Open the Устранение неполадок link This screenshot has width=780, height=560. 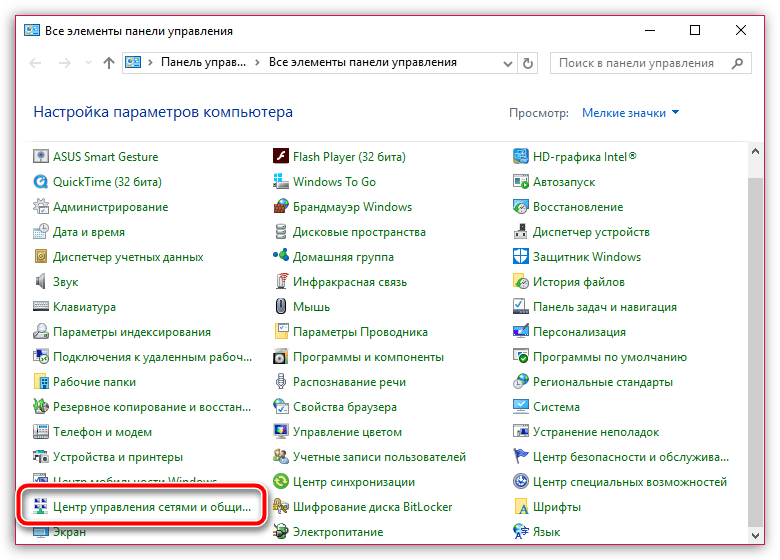click(596, 432)
